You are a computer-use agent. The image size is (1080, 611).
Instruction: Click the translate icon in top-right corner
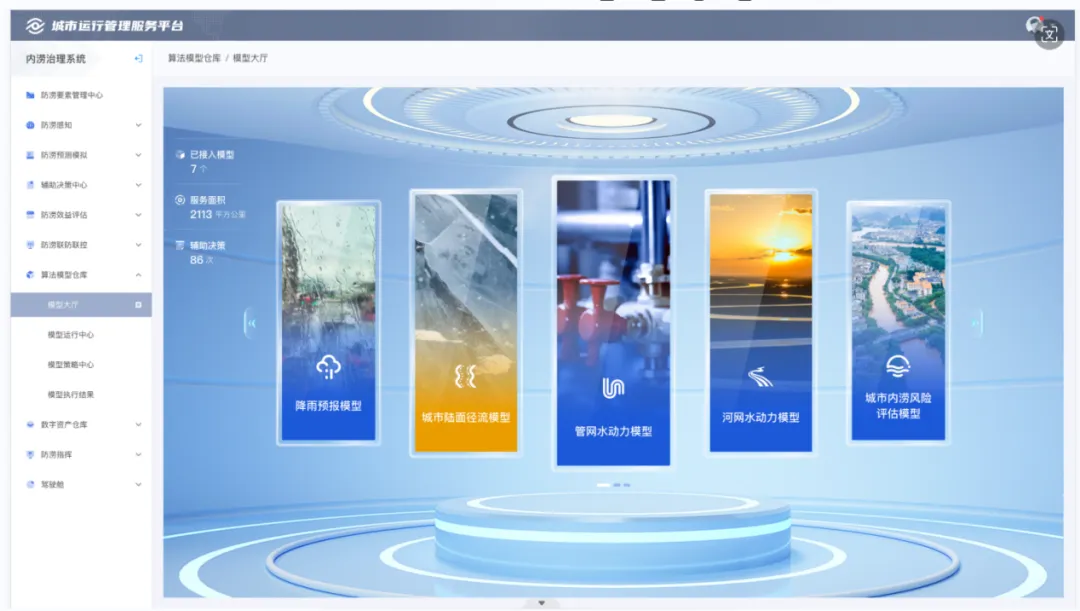coord(1048,33)
